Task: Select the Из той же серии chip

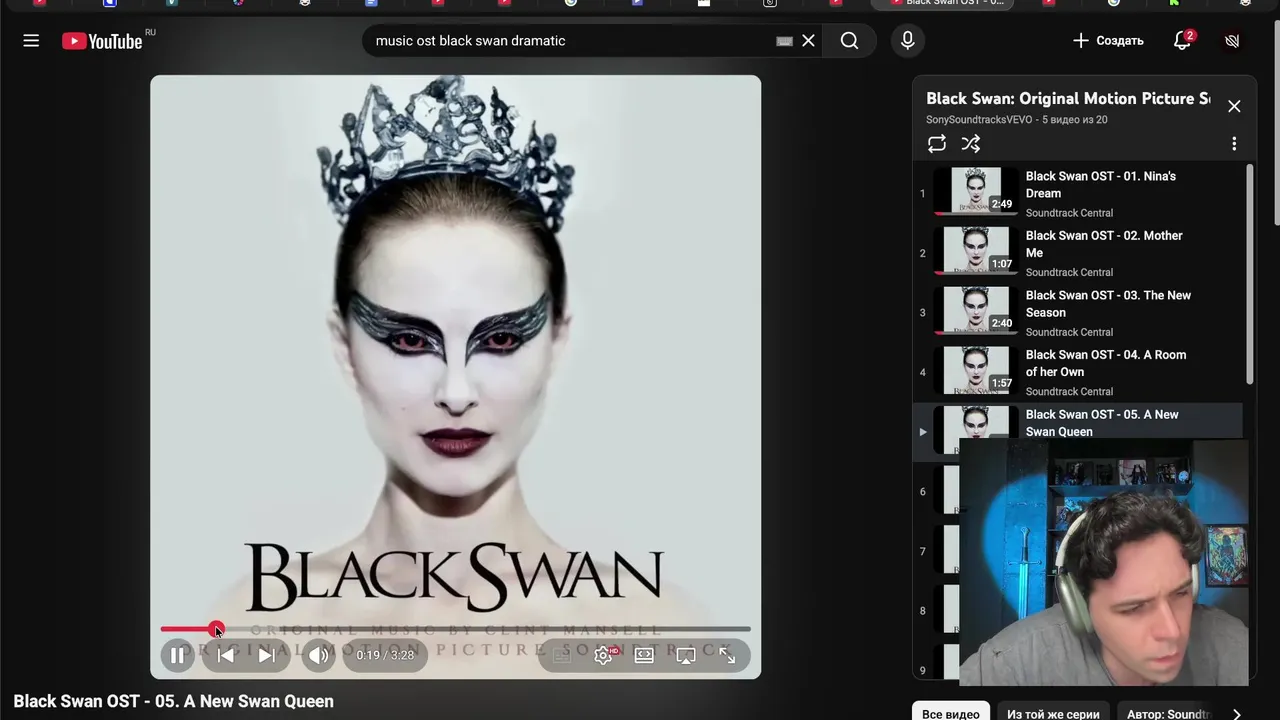Action: click(x=1053, y=713)
